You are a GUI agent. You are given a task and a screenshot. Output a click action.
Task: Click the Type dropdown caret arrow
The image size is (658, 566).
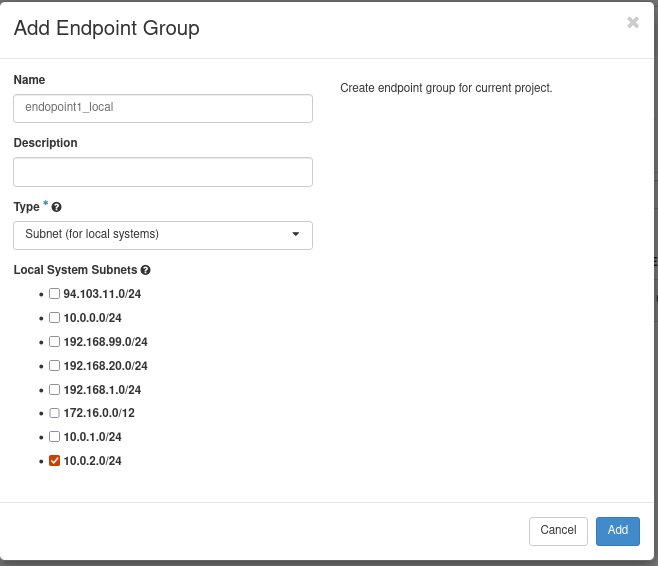[x=295, y=235]
